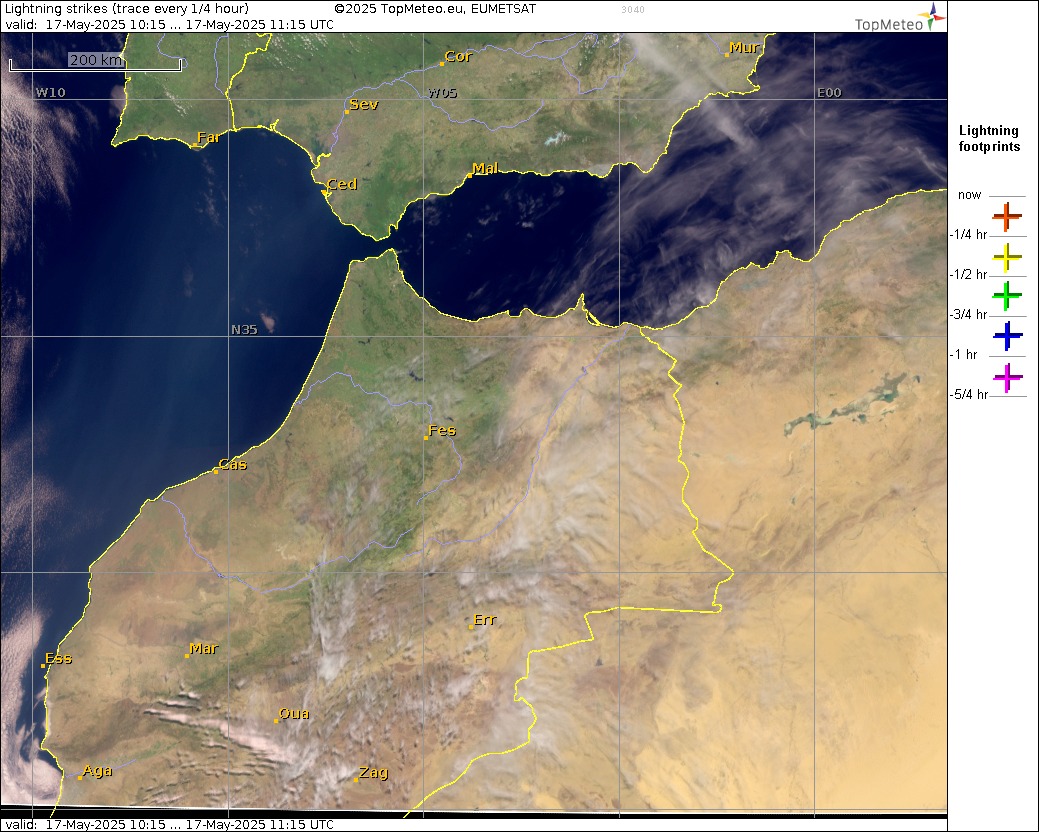
Task: Click the '3040' number in the header
Action: [x=633, y=10]
